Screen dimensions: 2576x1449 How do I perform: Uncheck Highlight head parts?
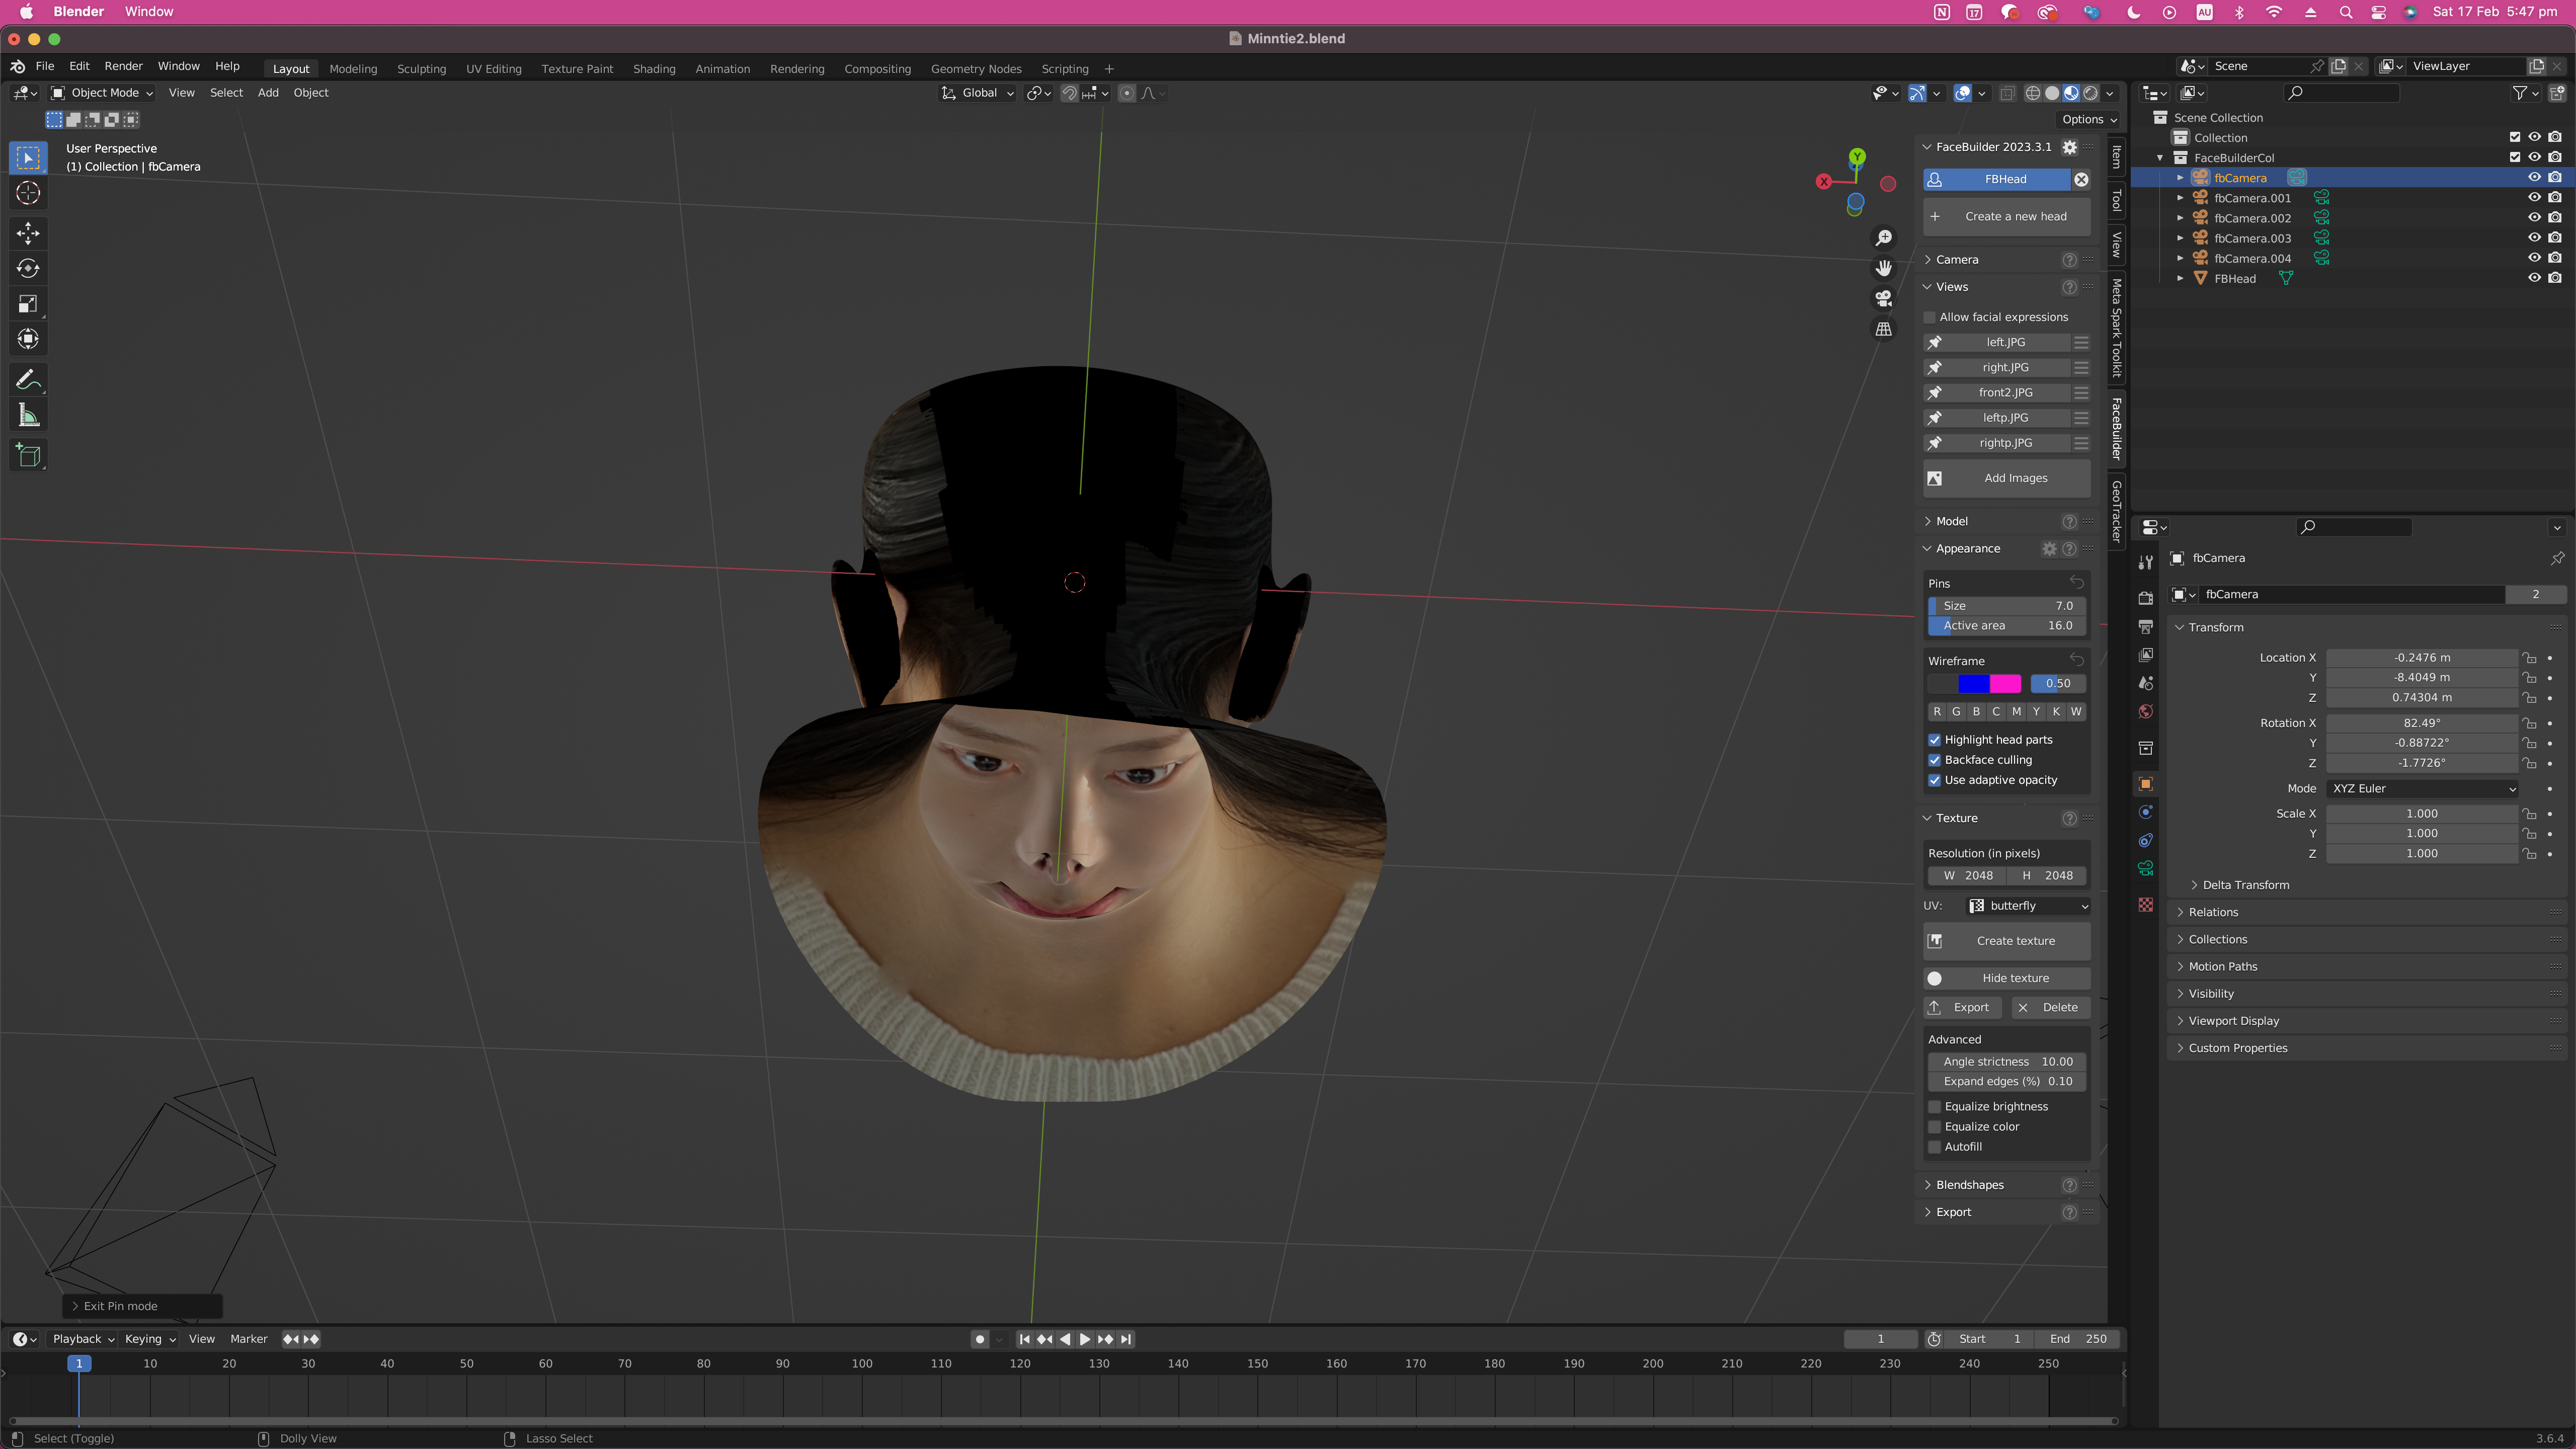click(x=1934, y=740)
